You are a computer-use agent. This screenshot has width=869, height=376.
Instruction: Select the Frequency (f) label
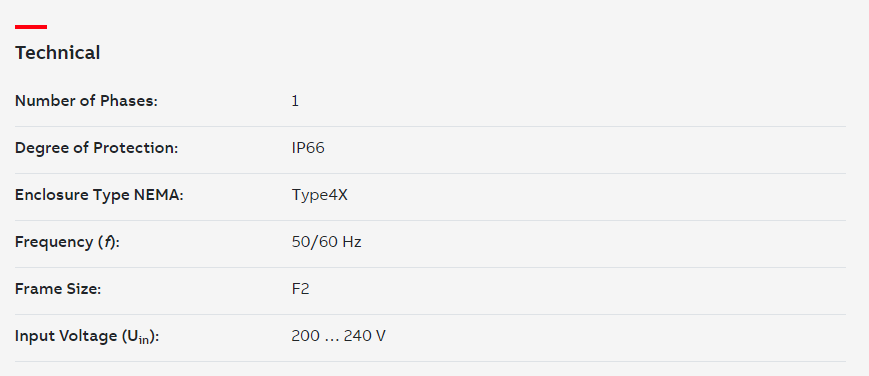pos(67,242)
